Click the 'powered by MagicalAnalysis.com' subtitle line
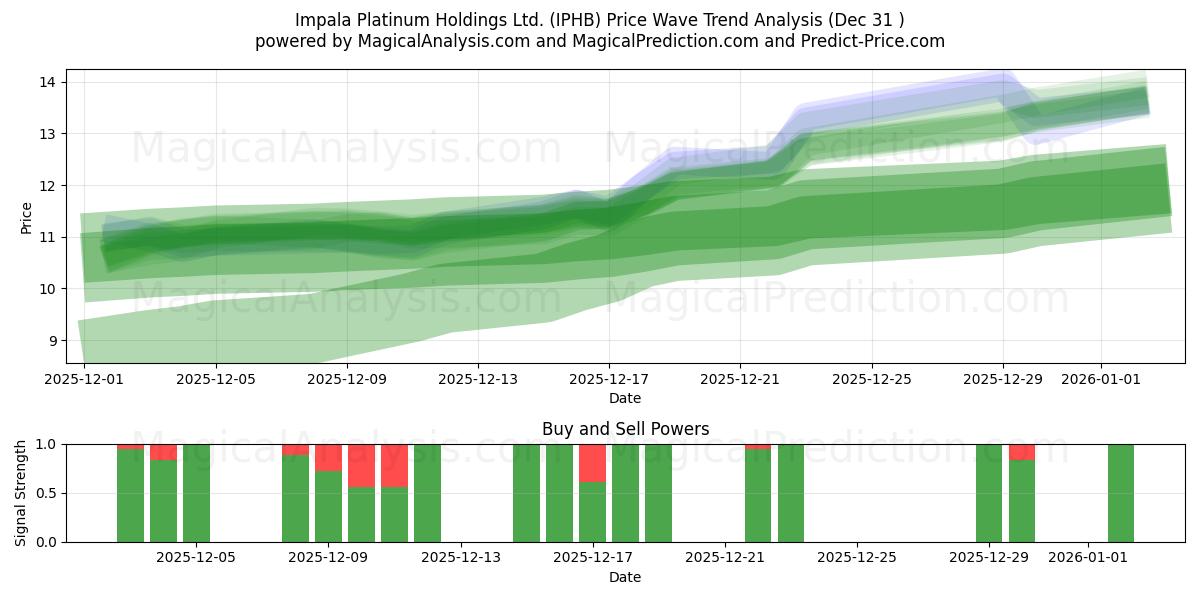This screenshot has width=1200, height=600. 600,41
